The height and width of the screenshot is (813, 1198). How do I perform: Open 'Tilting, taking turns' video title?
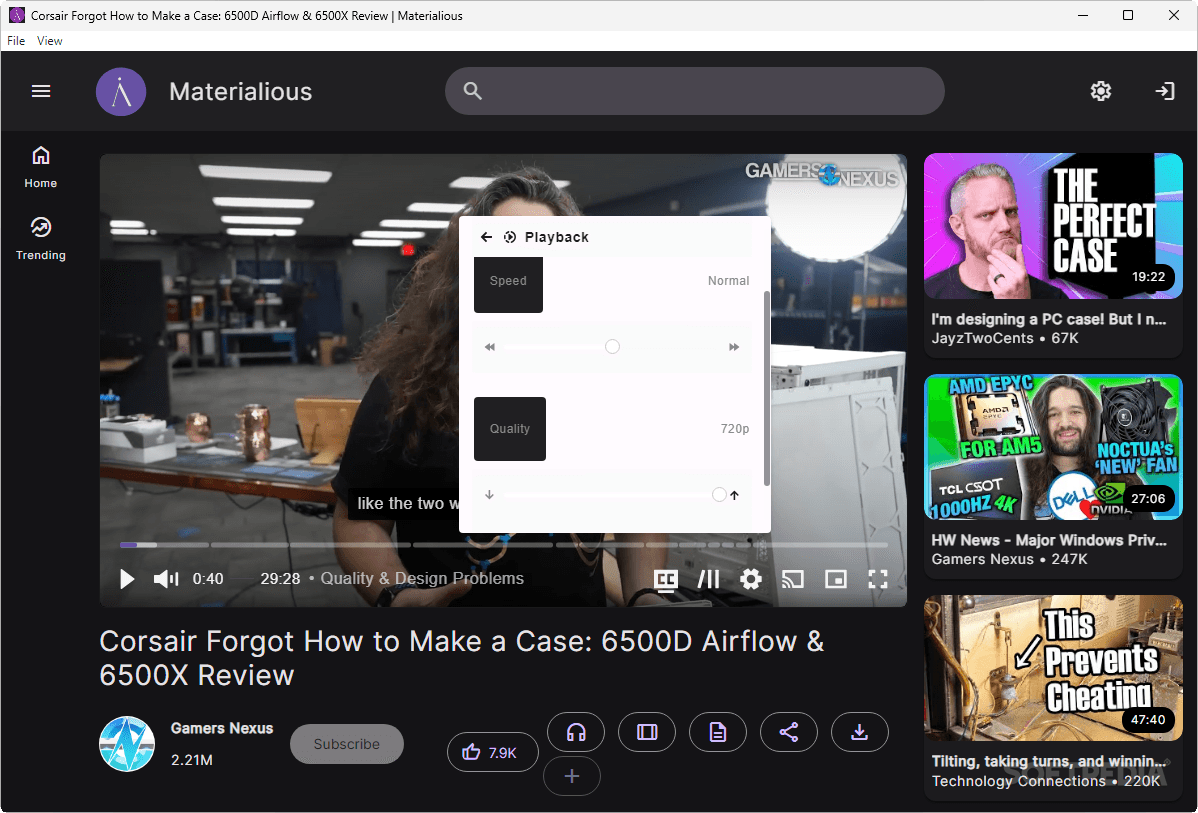click(x=1049, y=761)
